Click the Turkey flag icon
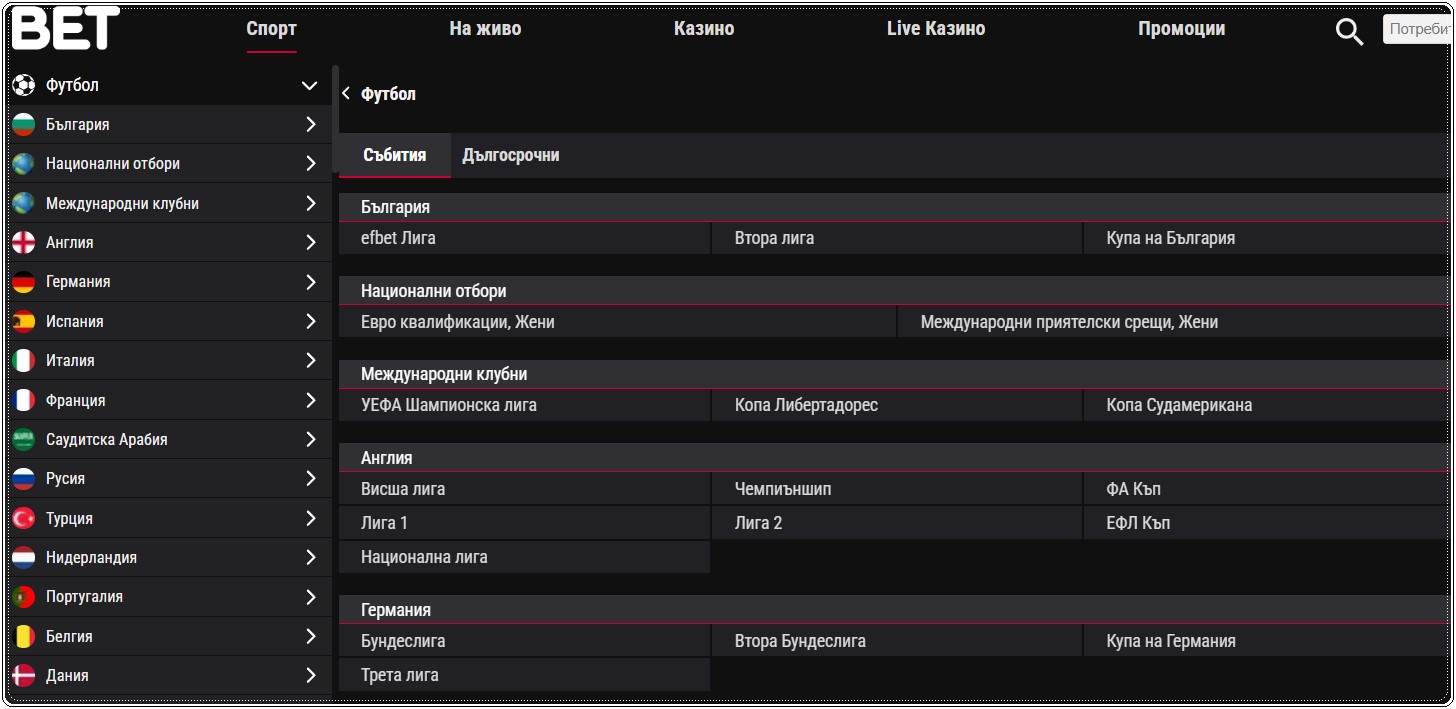The width and height of the screenshot is (1456, 709). (x=24, y=518)
